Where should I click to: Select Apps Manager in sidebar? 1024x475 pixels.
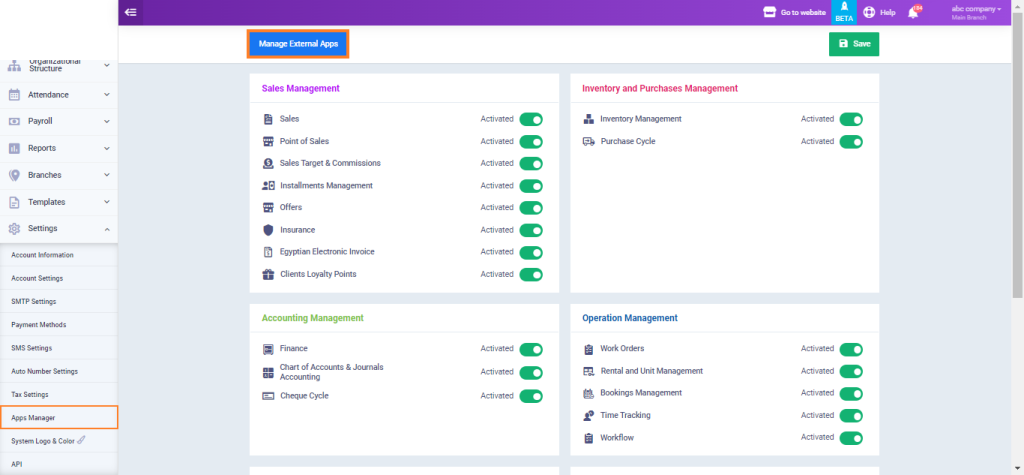[x=59, y=418]
